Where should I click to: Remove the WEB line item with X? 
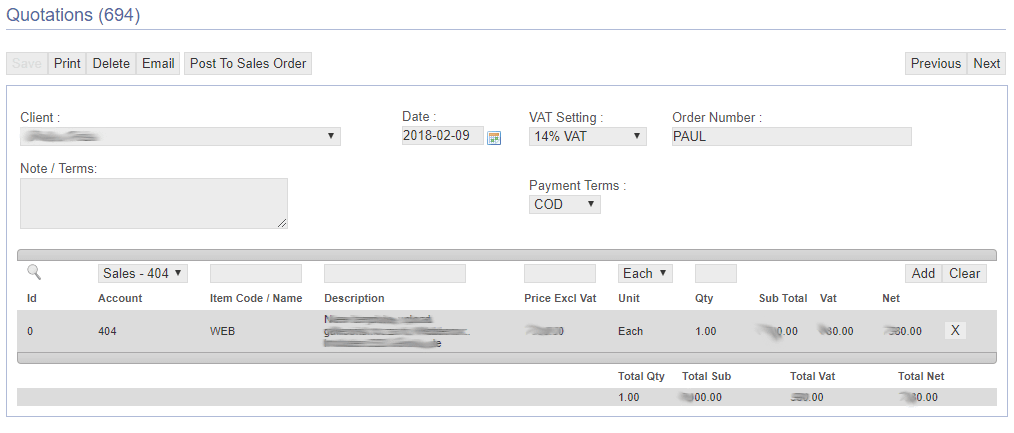[955, 331]
